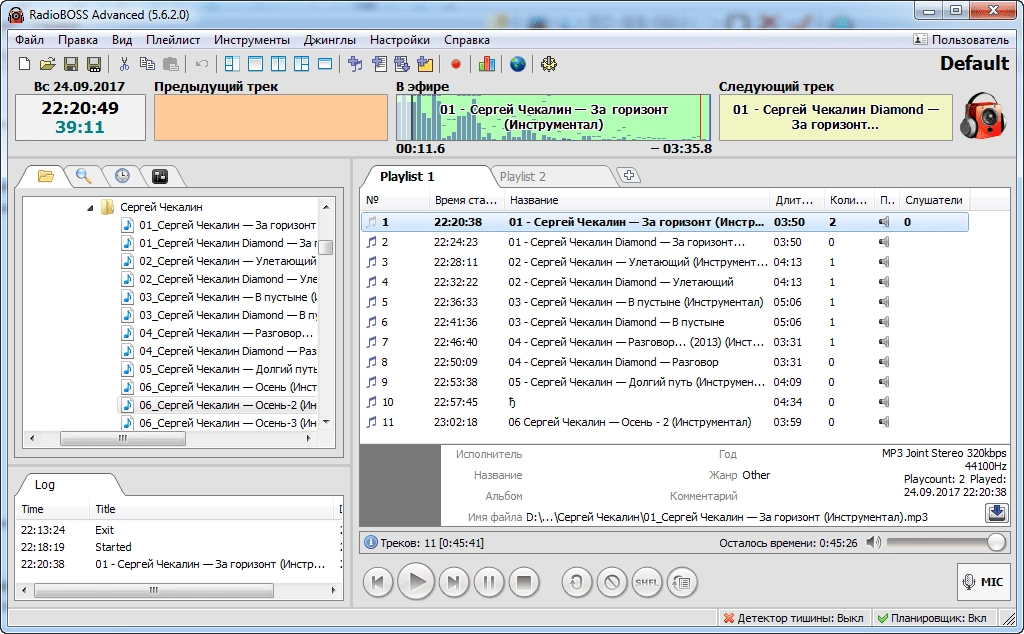Open the Инструменты menu
1024x634 pixels.
251,40
